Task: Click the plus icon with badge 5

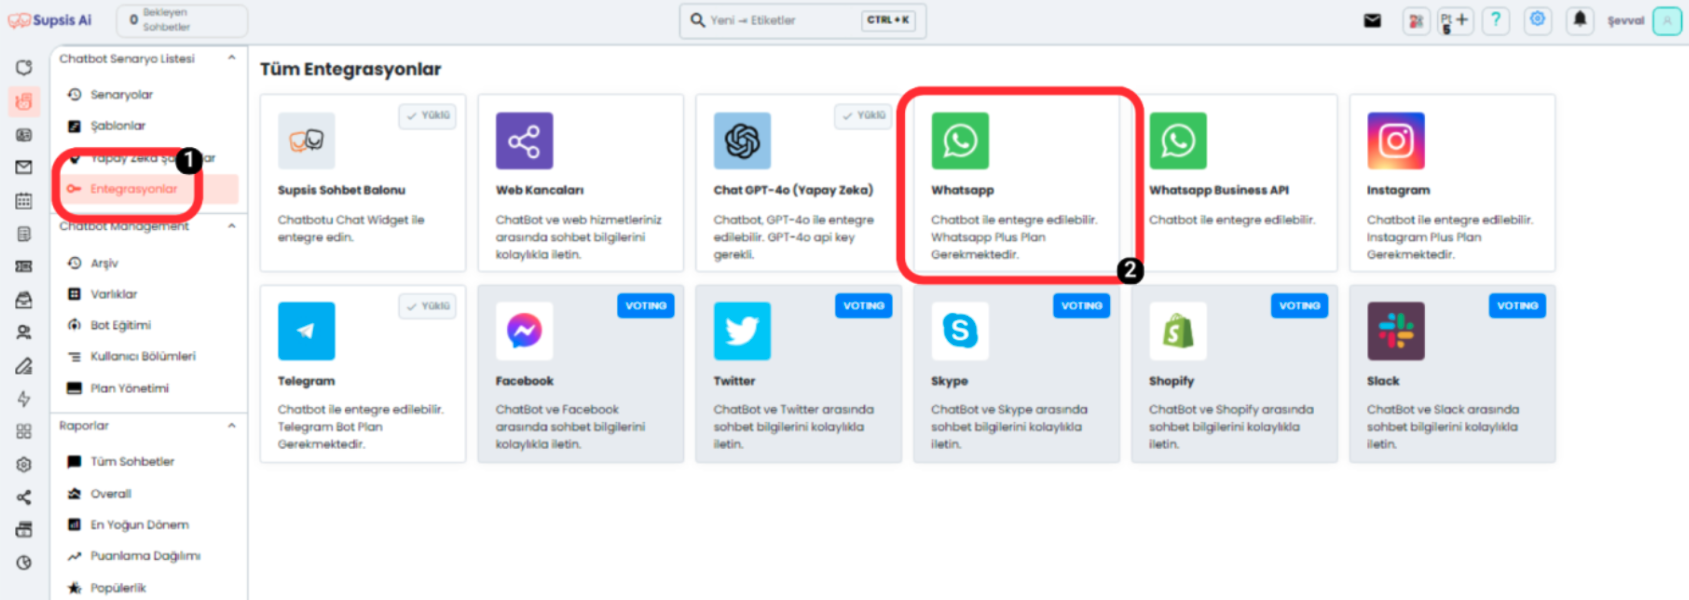Action: pos(1455,21)
